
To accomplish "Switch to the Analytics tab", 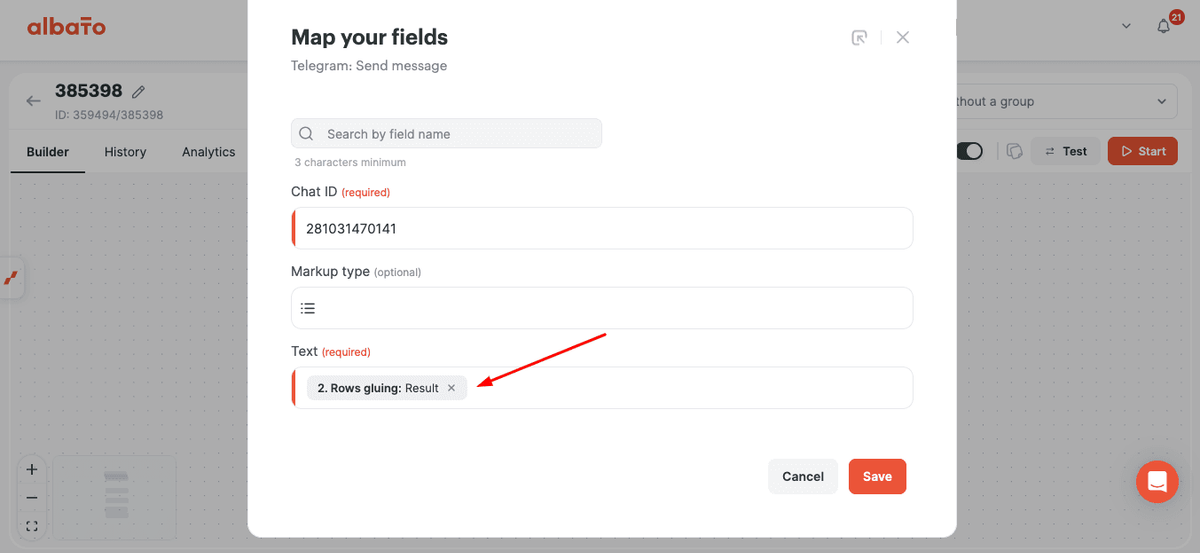I will 208,152.
